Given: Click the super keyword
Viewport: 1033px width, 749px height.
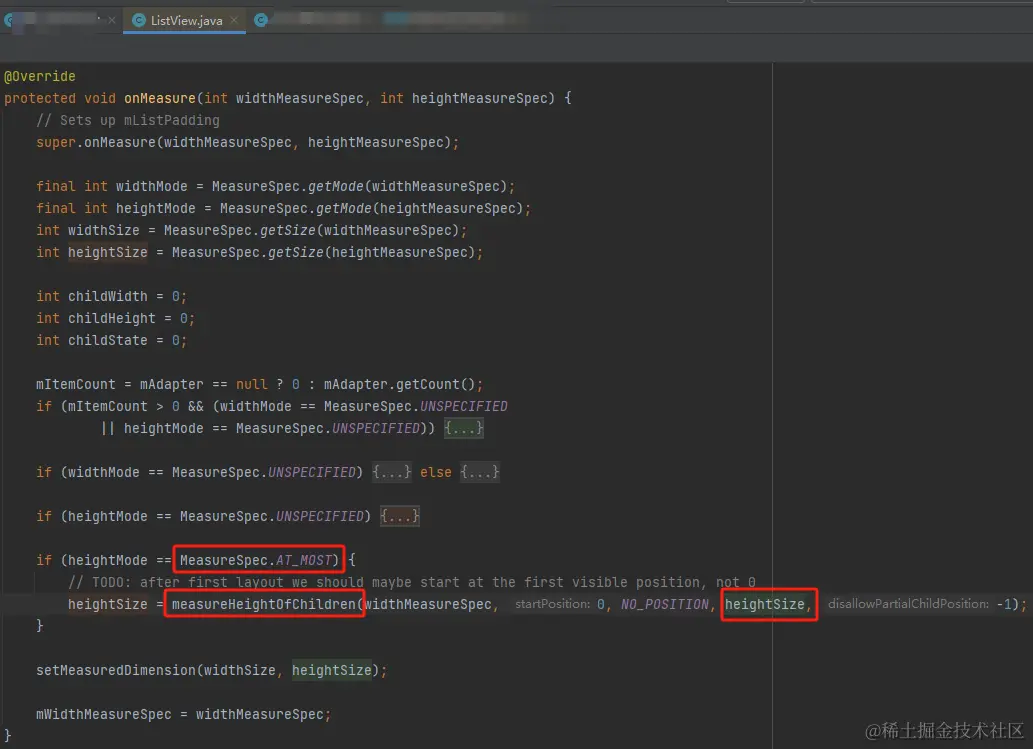Looking at the screenshot, I should pyautogui.click(x=56, y=142).
